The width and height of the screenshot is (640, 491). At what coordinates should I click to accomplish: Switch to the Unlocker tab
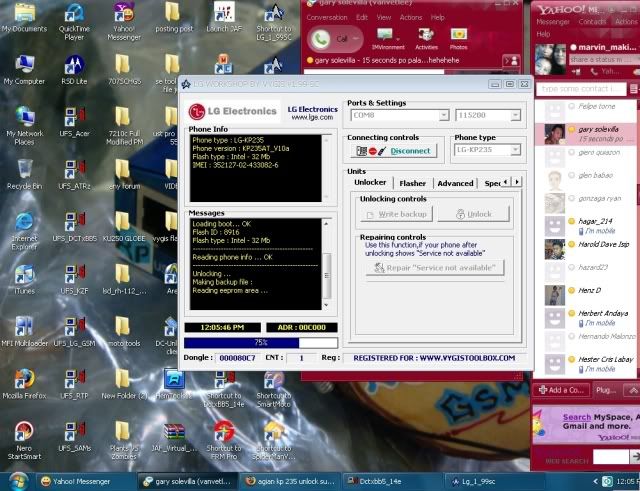[370, 182]
